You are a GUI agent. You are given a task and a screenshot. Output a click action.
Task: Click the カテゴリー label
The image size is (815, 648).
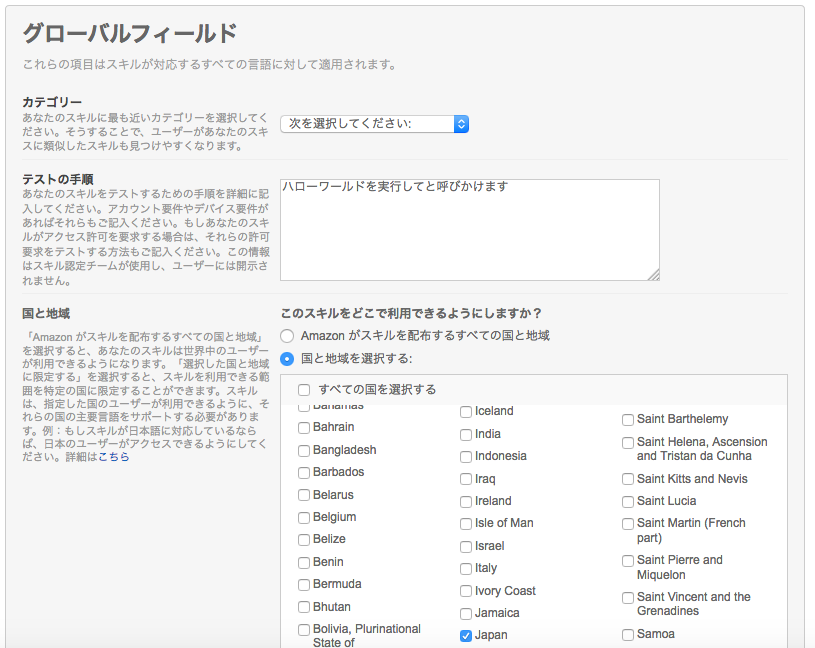[52, 102]
